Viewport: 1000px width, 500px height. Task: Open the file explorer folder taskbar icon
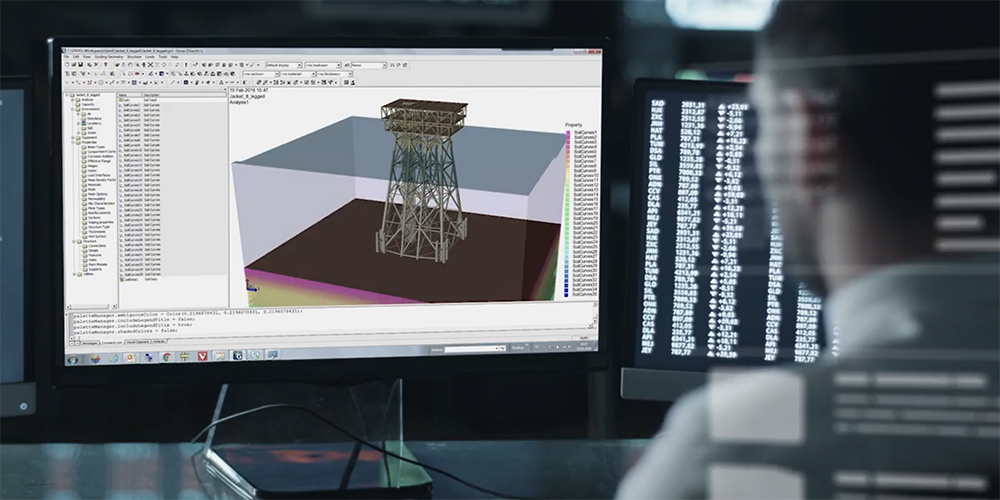coord(219,355)
